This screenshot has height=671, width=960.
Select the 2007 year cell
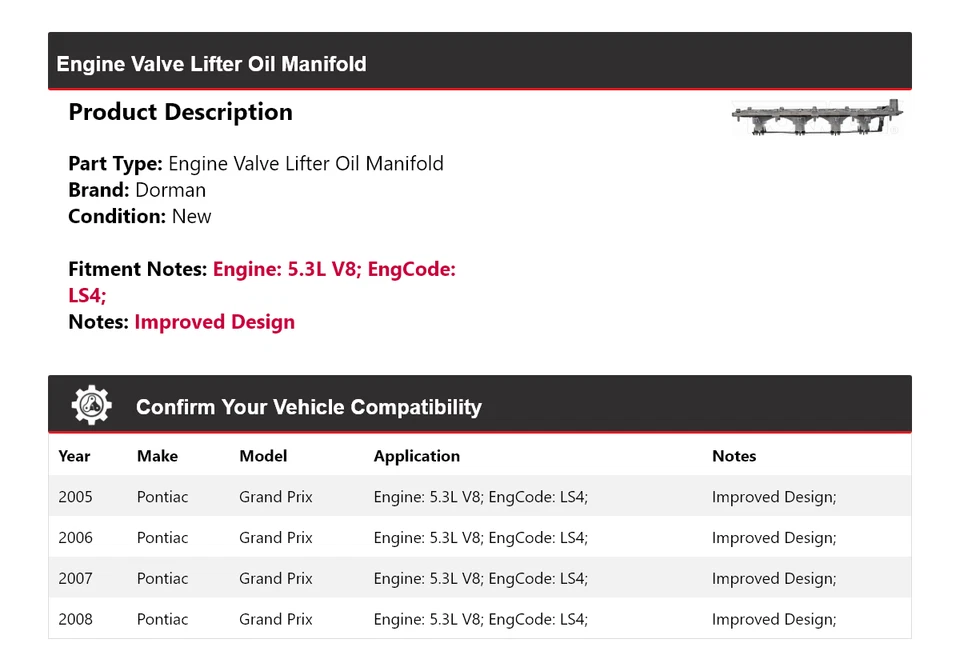[75, 579]
